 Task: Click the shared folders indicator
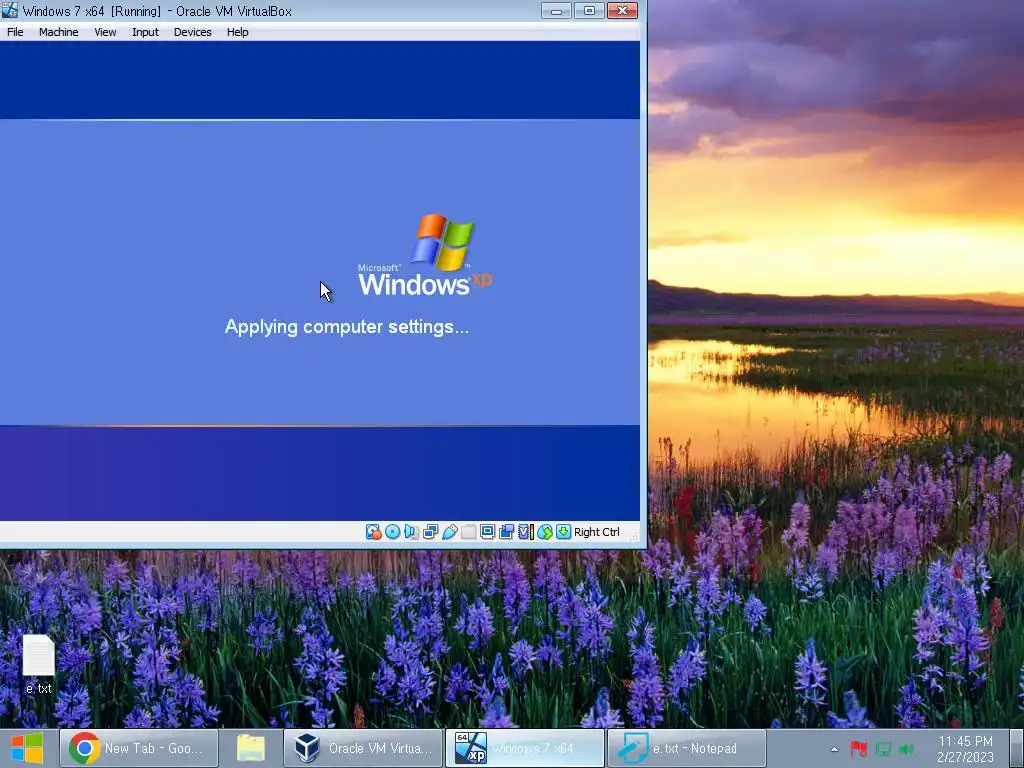click(x=468, y=532)
